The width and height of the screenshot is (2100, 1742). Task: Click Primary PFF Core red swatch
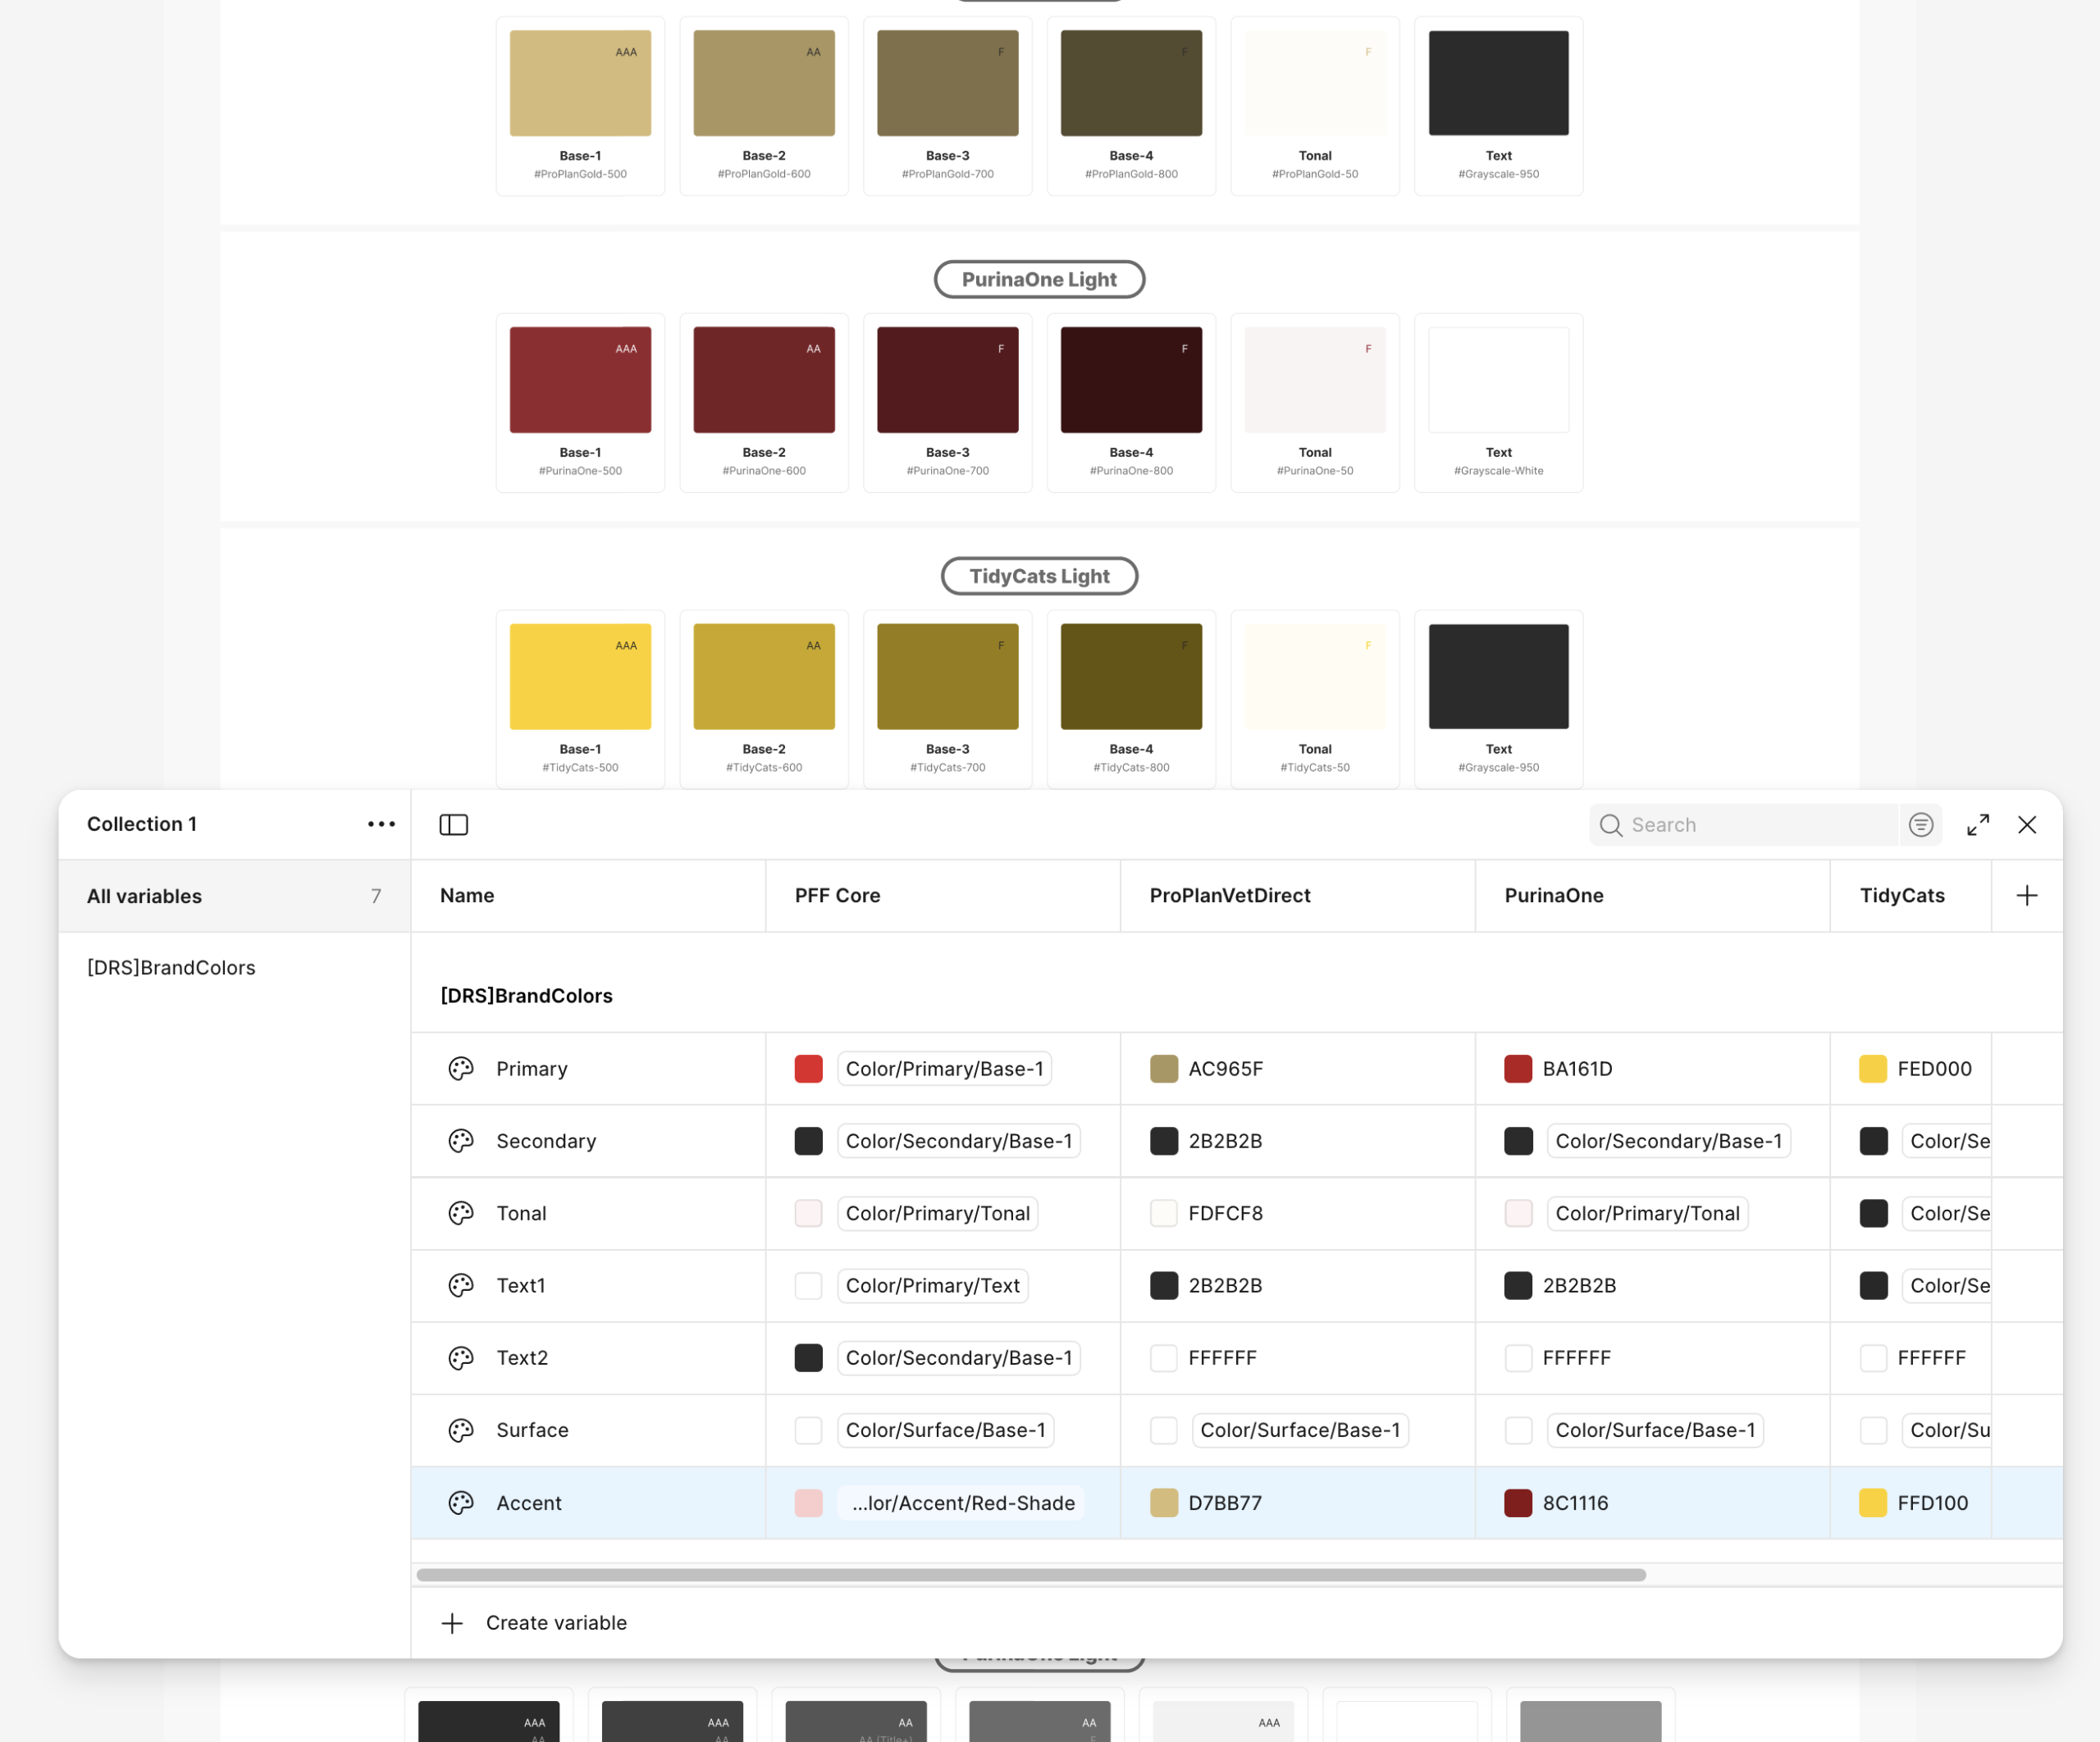click(x=808, y=1068)
